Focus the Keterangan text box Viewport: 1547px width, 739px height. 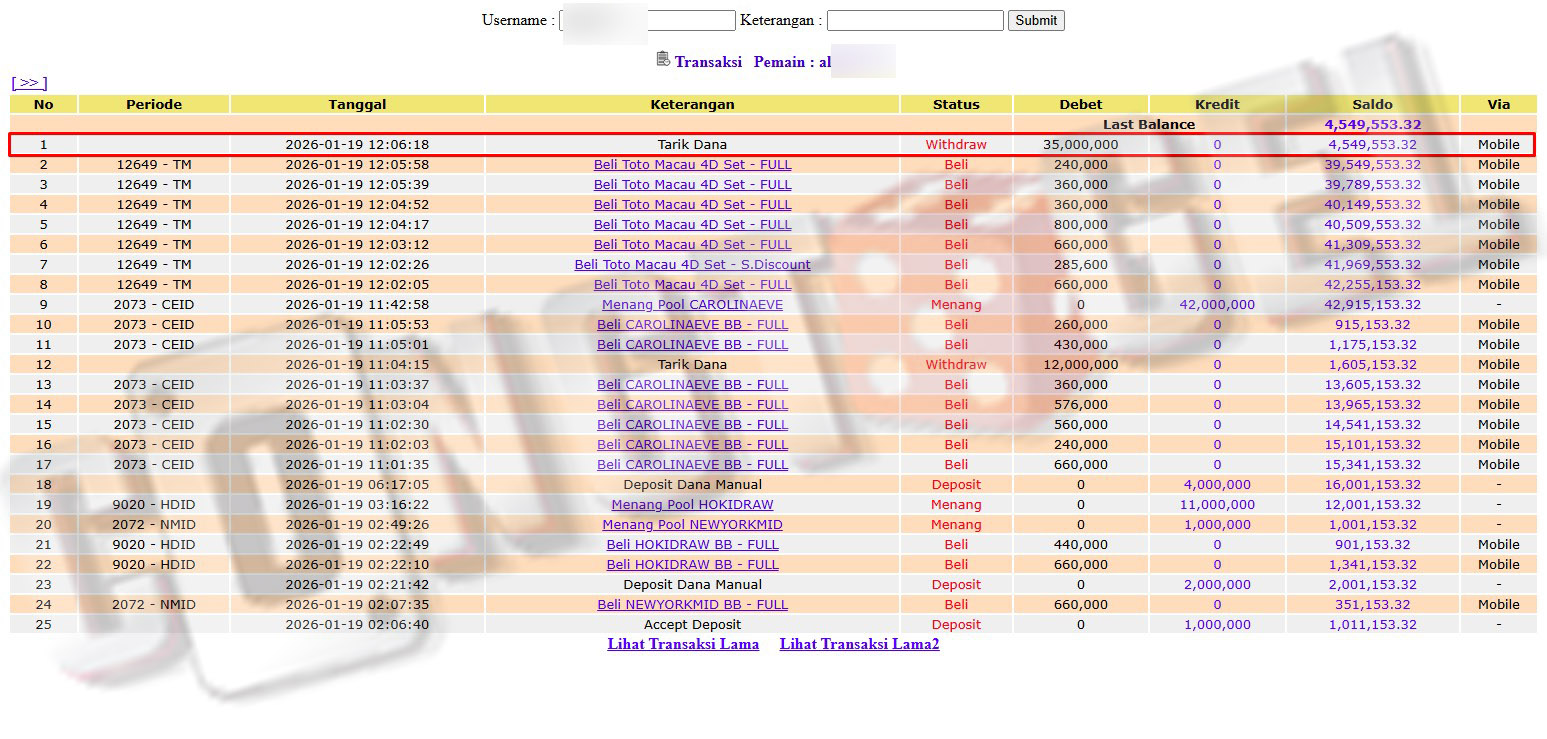pos(914,21)
